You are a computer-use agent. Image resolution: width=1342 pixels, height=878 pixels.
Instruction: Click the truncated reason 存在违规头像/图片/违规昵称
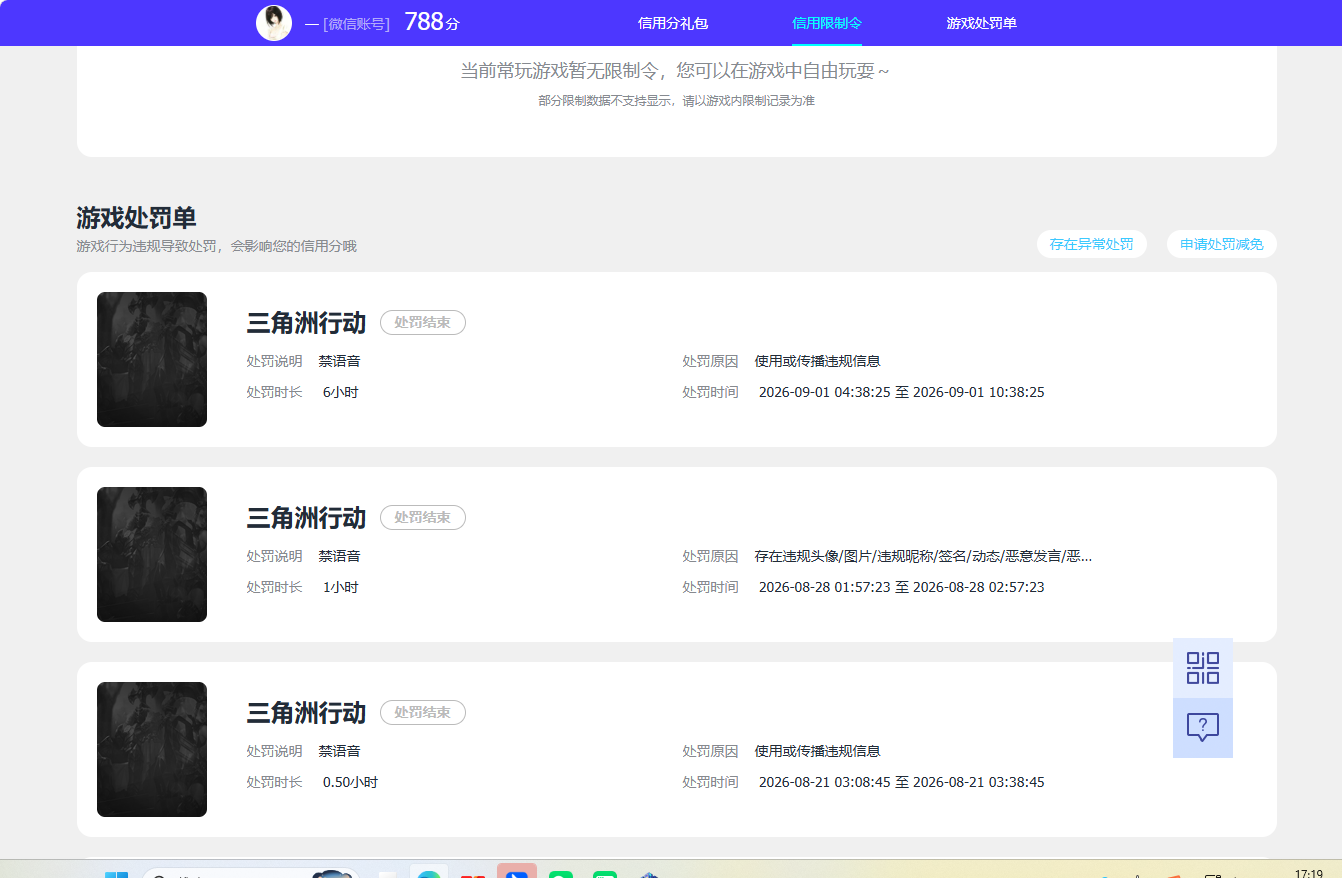pyautogui.click(x=923, y=556)
